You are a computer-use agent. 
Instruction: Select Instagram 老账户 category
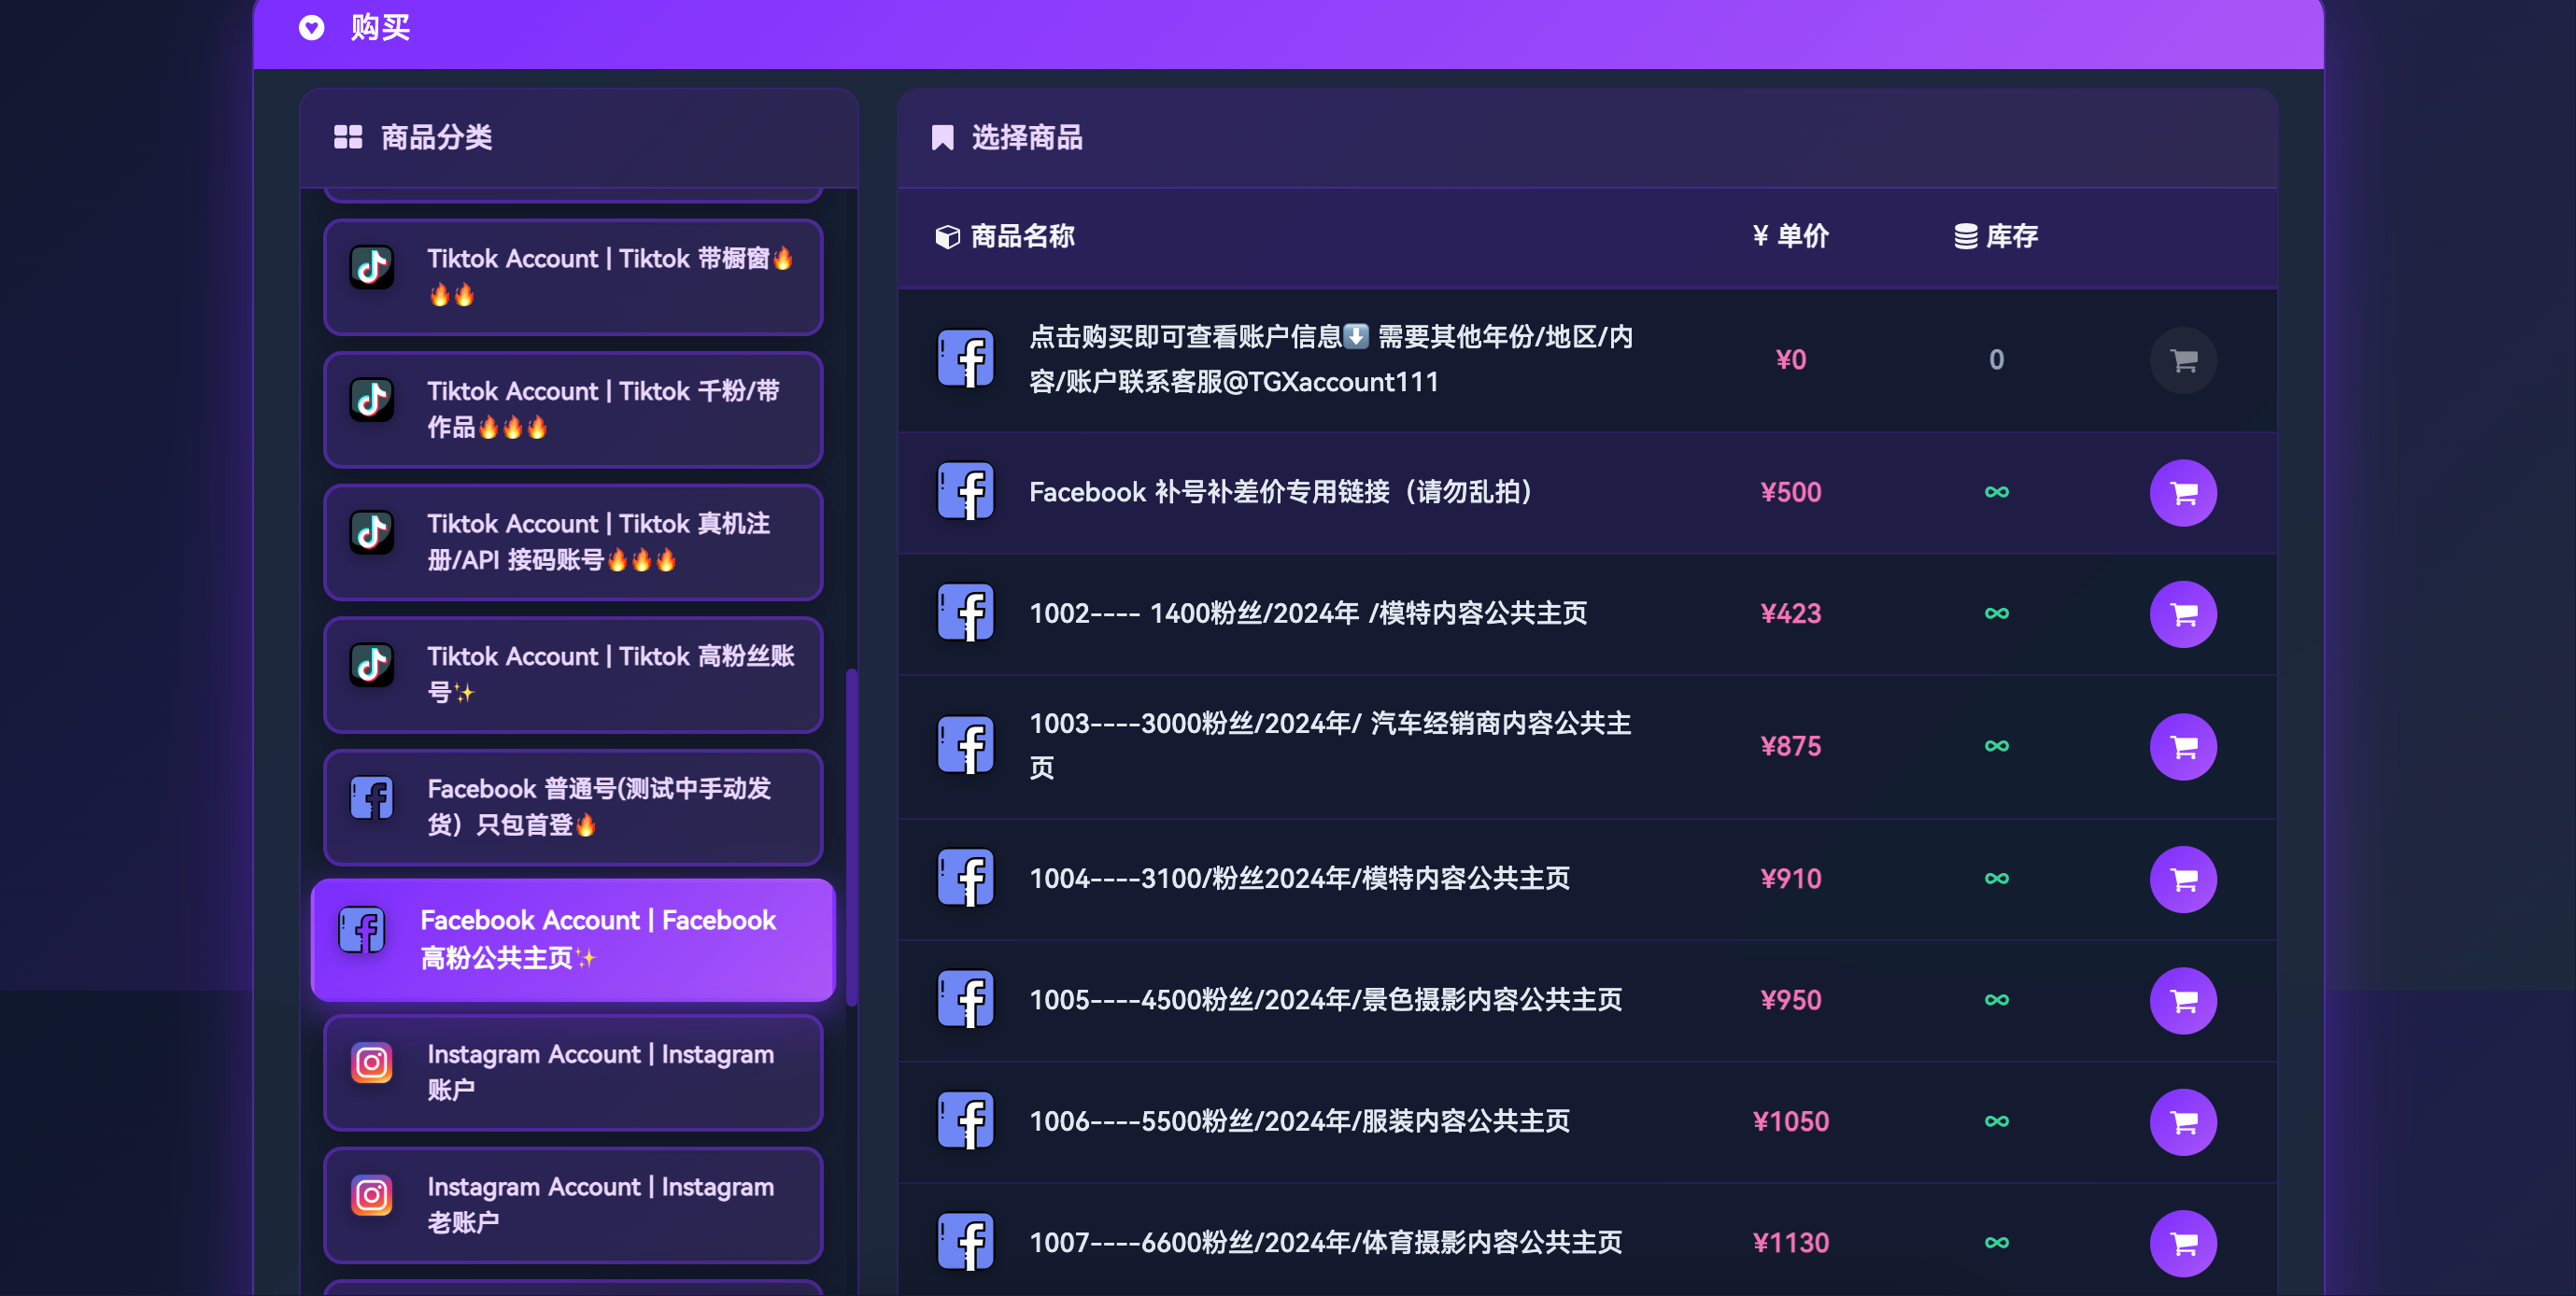pyautogui.click(x=573, y=1204)
